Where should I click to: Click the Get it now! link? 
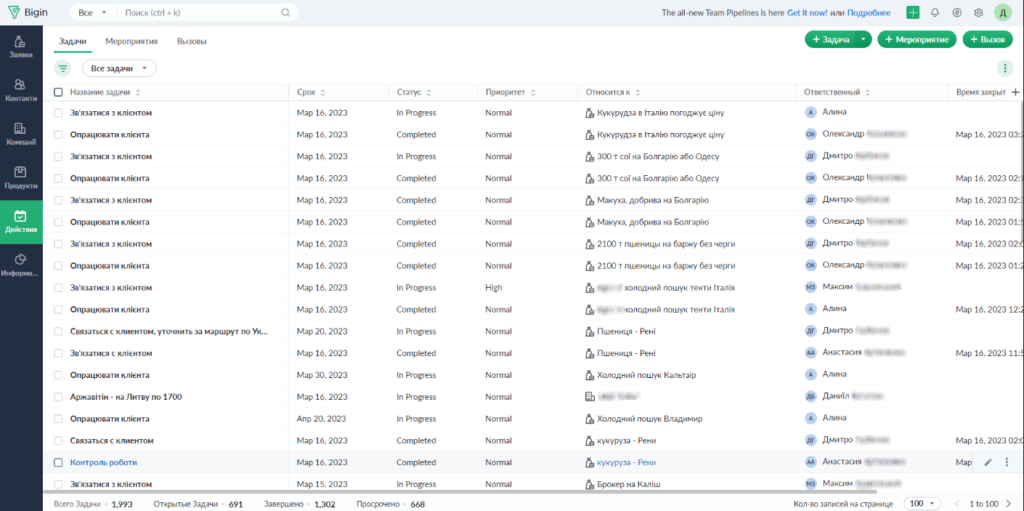coord(808,13)
